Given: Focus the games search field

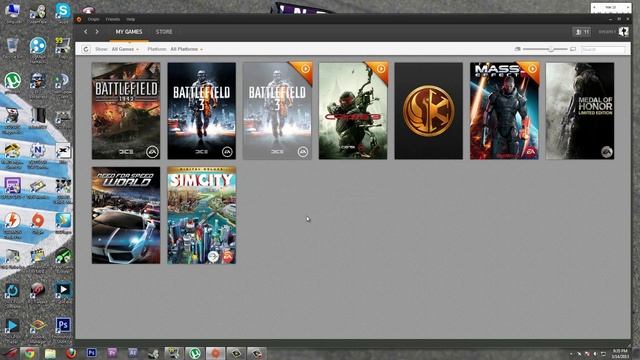Looking at the screenshot, I should point(603,49).
